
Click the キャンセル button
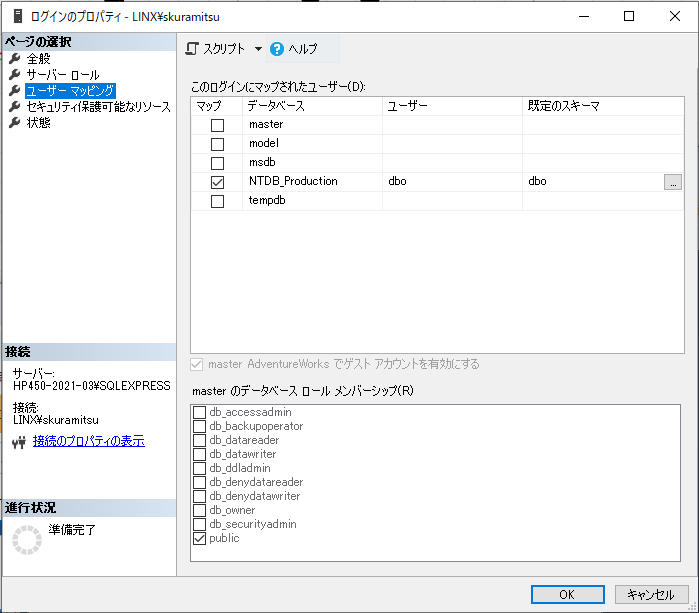(x=651, y=594)
